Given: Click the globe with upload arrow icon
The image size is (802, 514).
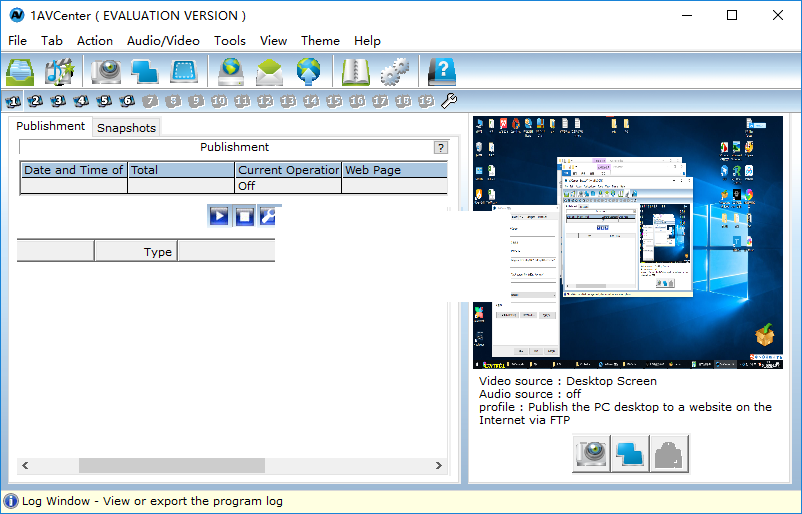Looking at the screenshot, I should (308, 72).
